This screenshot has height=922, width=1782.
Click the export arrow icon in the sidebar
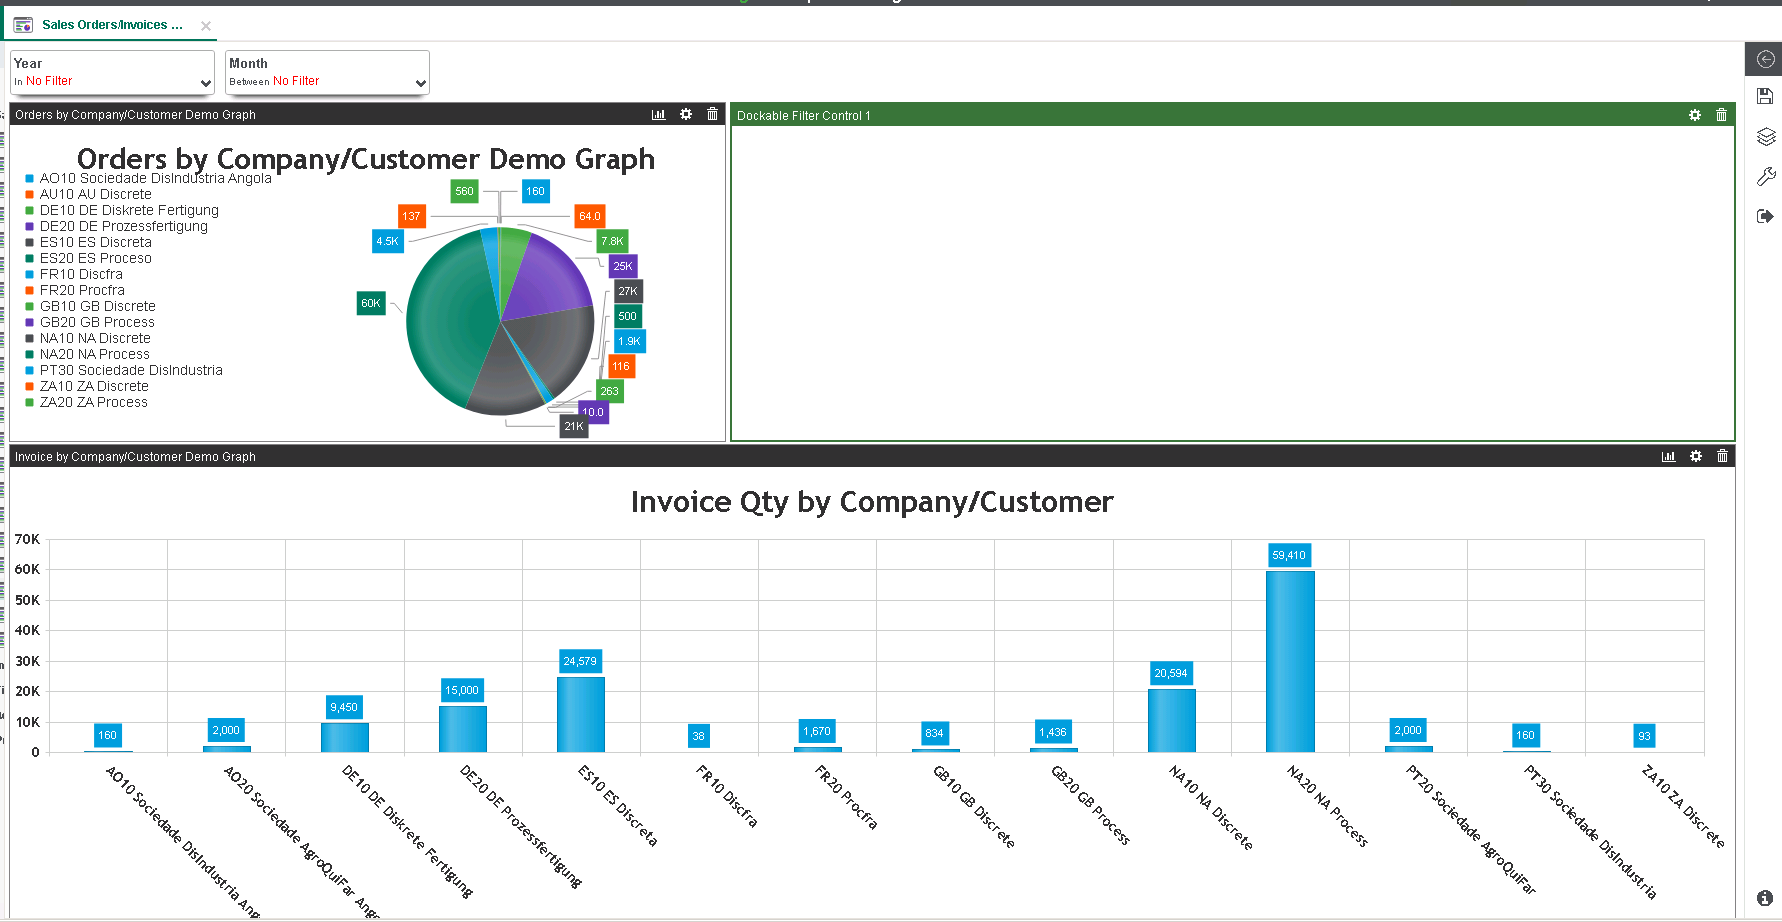pyautogui.click(x=1765, y=214)
